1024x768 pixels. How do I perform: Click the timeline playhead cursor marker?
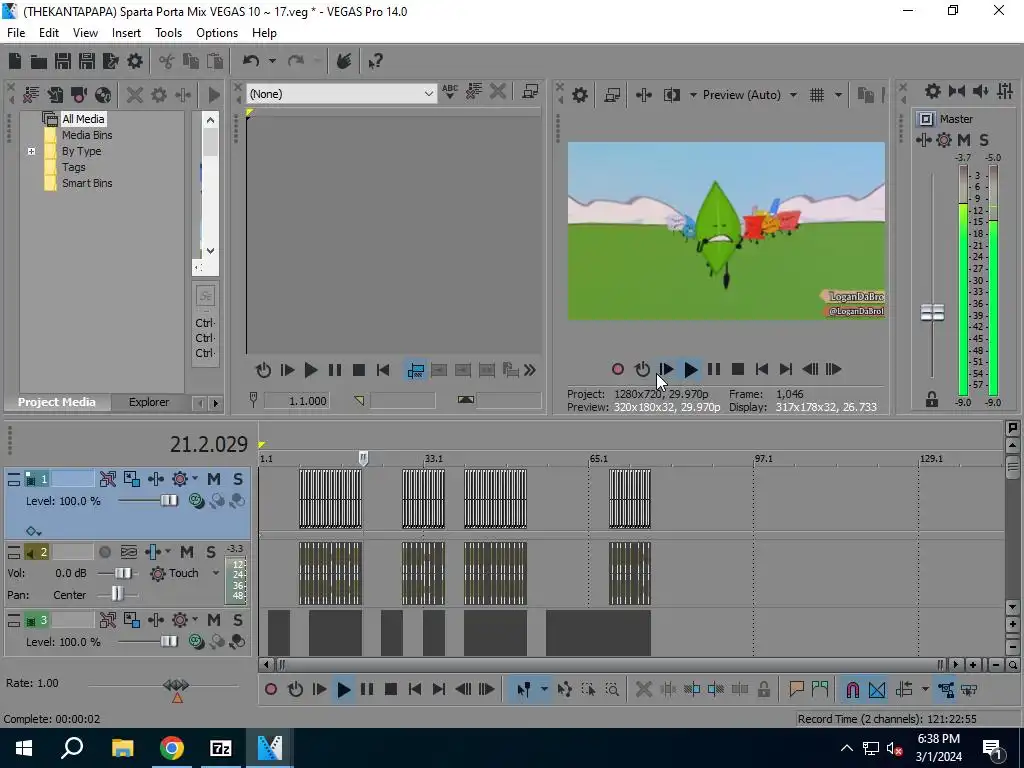coord(363,458)
